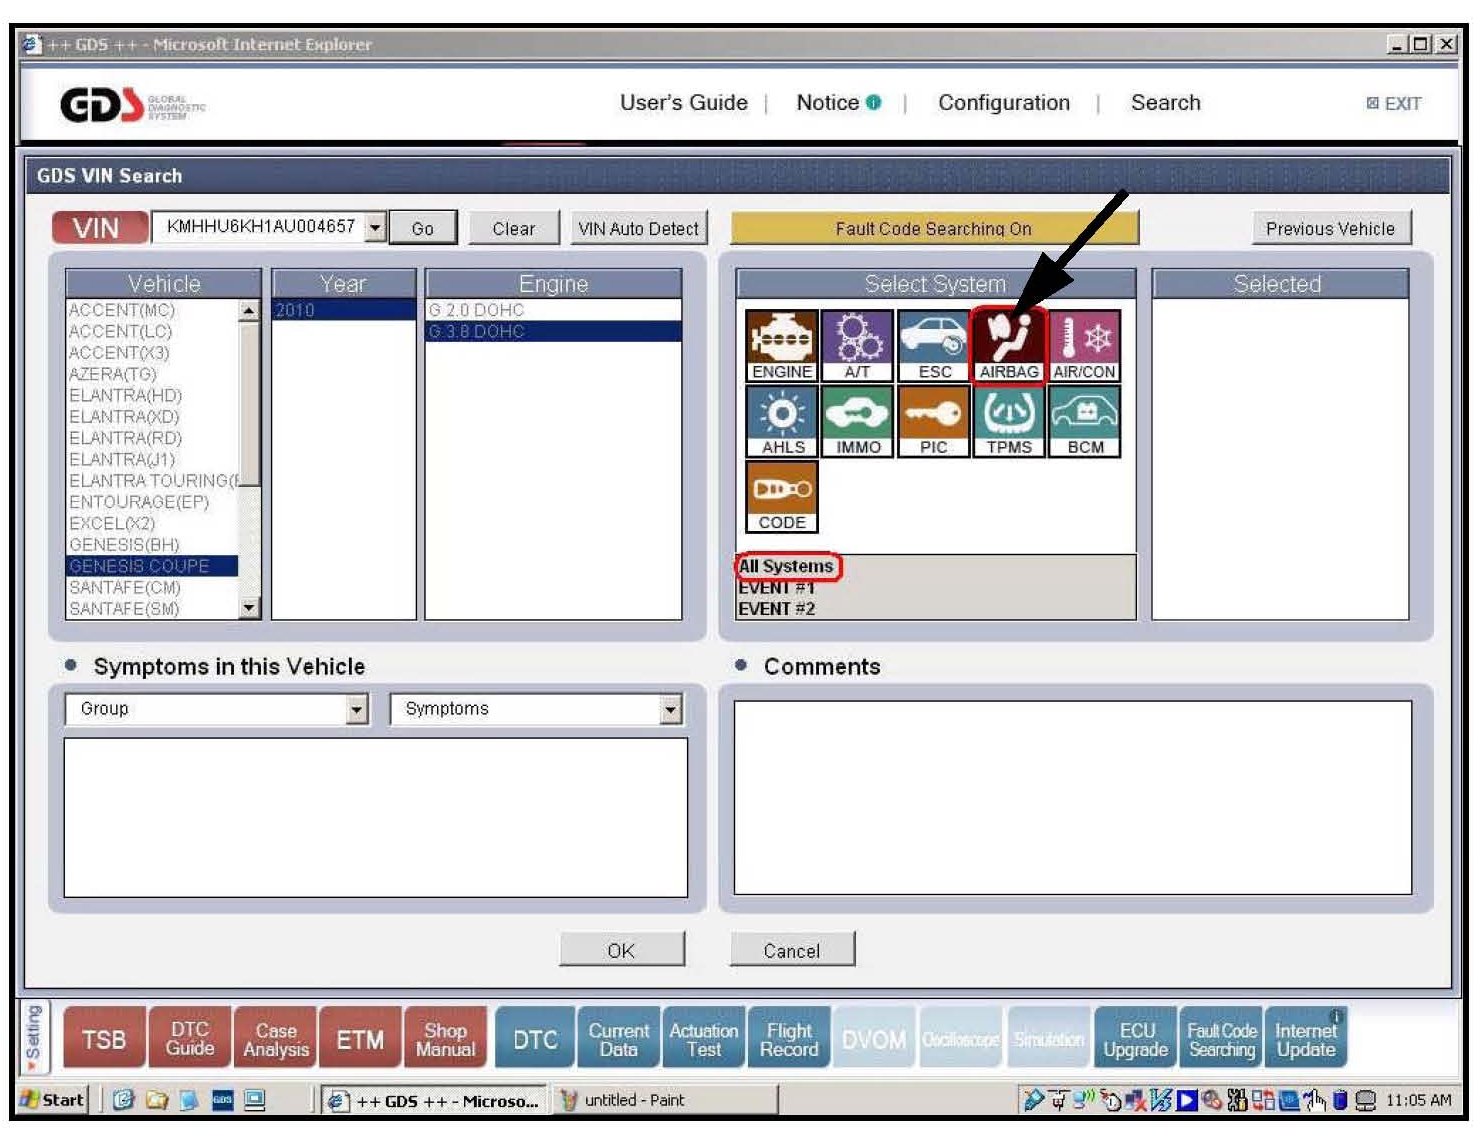Click the CODE system icon
Screen dimensions: 1483x1147
tap(781, 497)
